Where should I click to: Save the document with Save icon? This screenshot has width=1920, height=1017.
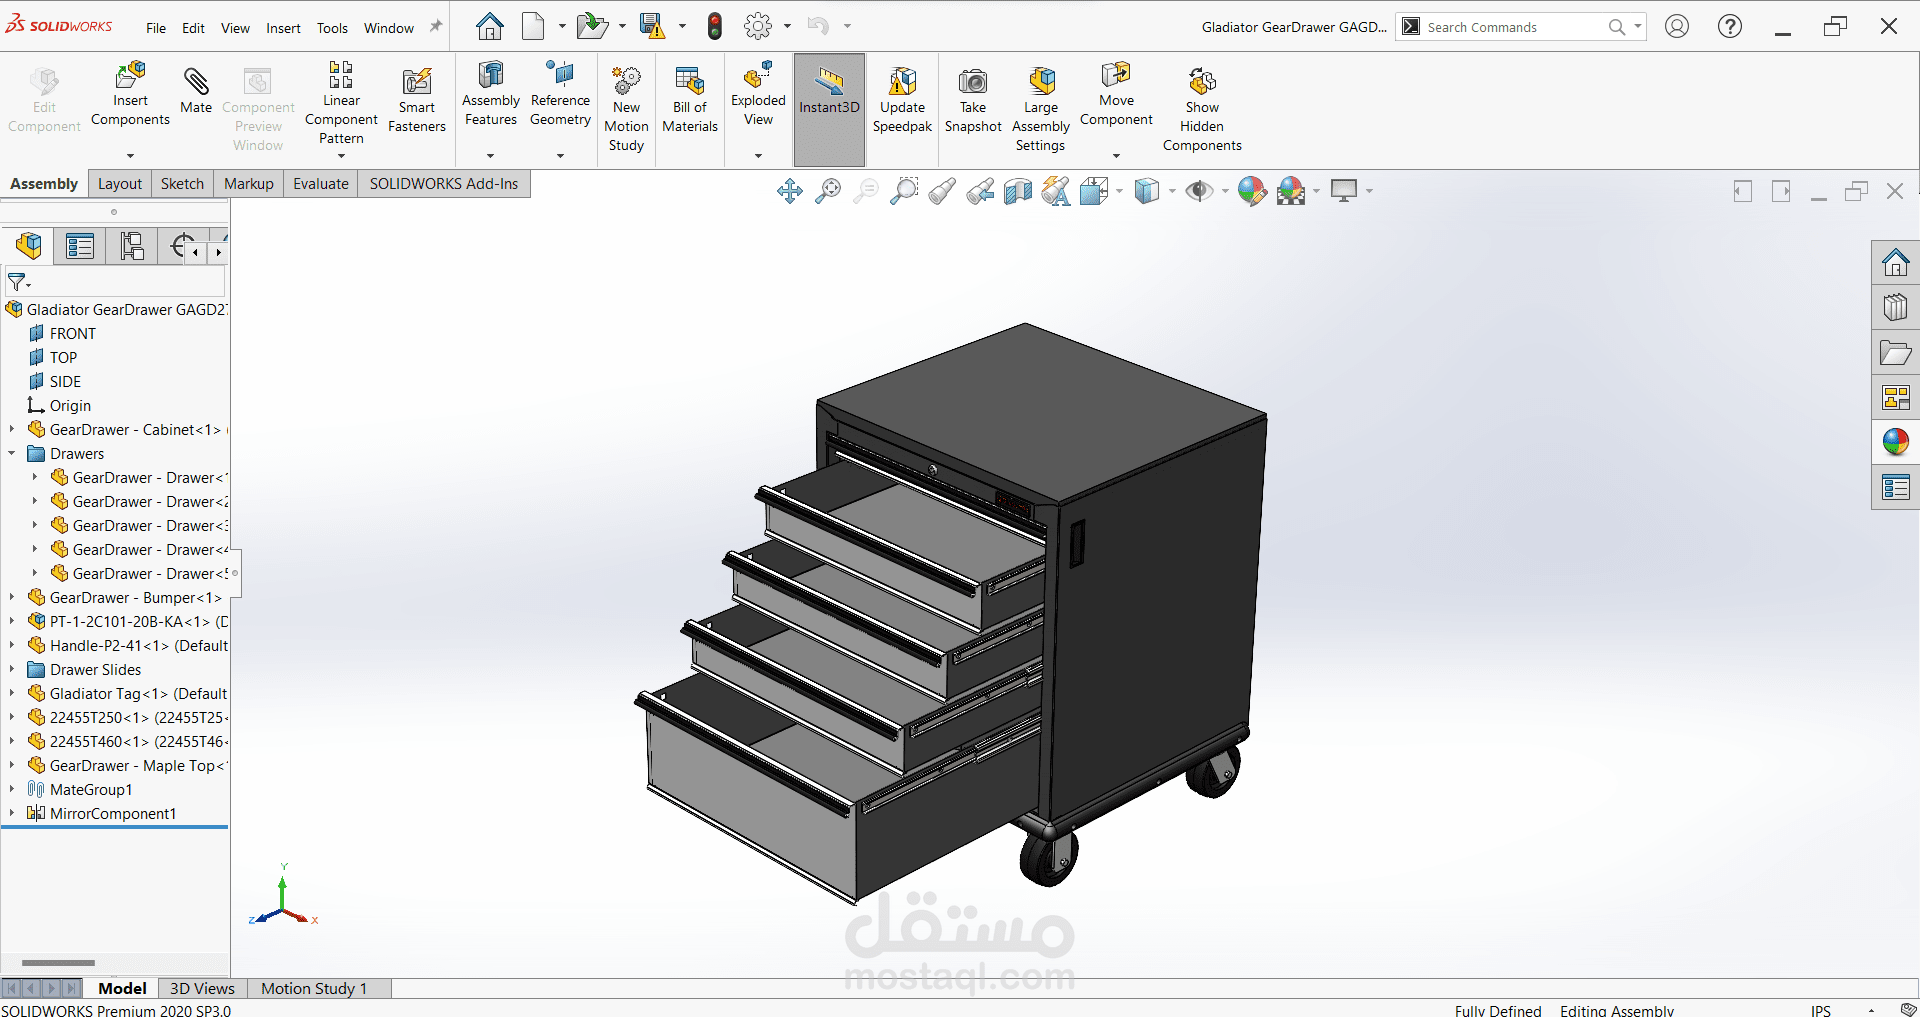(652, 26)
